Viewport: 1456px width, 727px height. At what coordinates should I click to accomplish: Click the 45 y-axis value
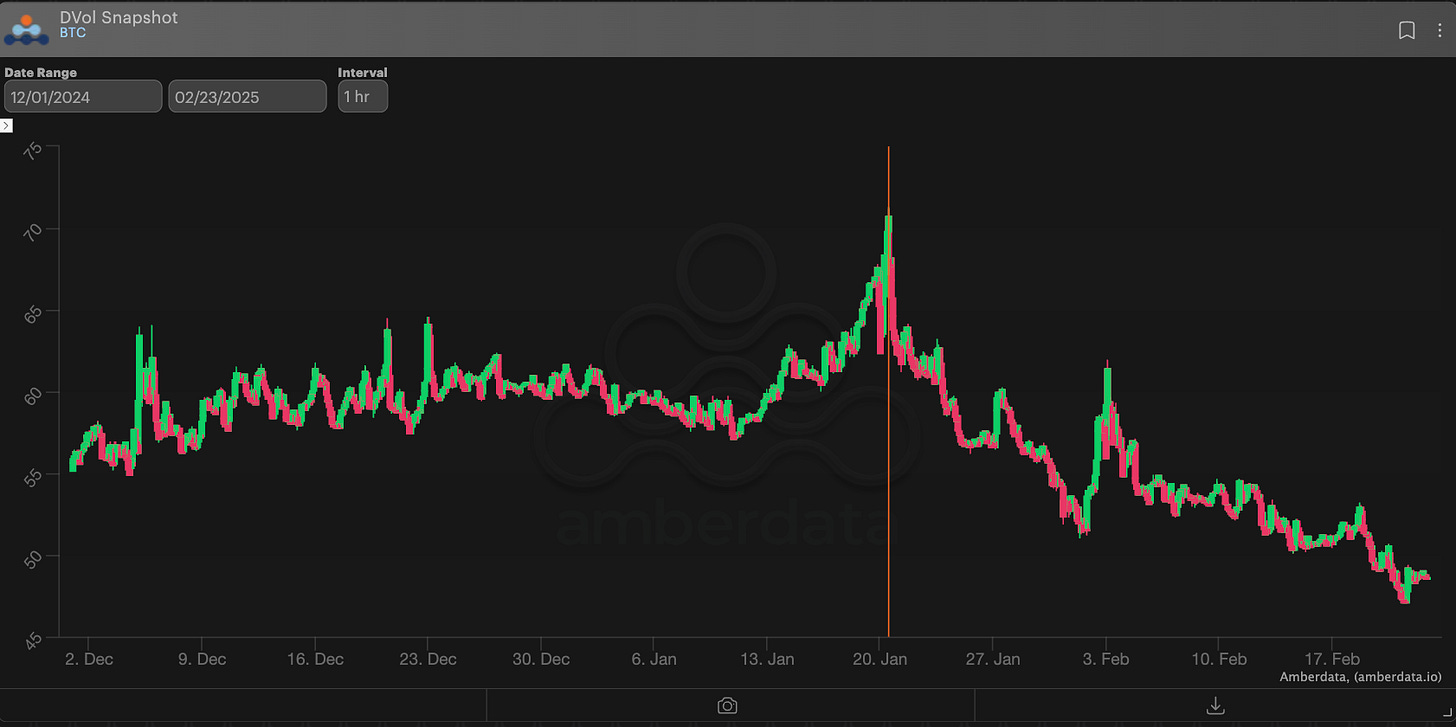33,640
